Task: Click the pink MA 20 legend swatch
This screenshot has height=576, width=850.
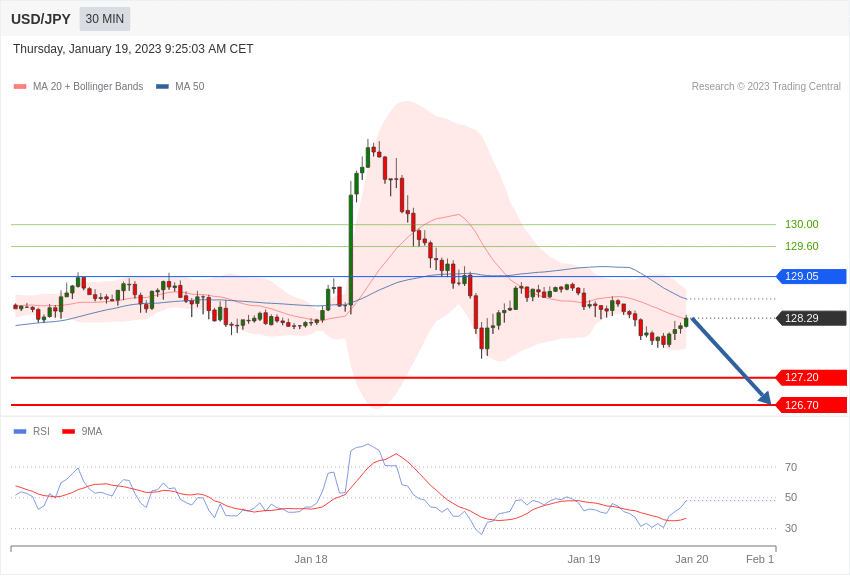Action: (x=20, y=87)
